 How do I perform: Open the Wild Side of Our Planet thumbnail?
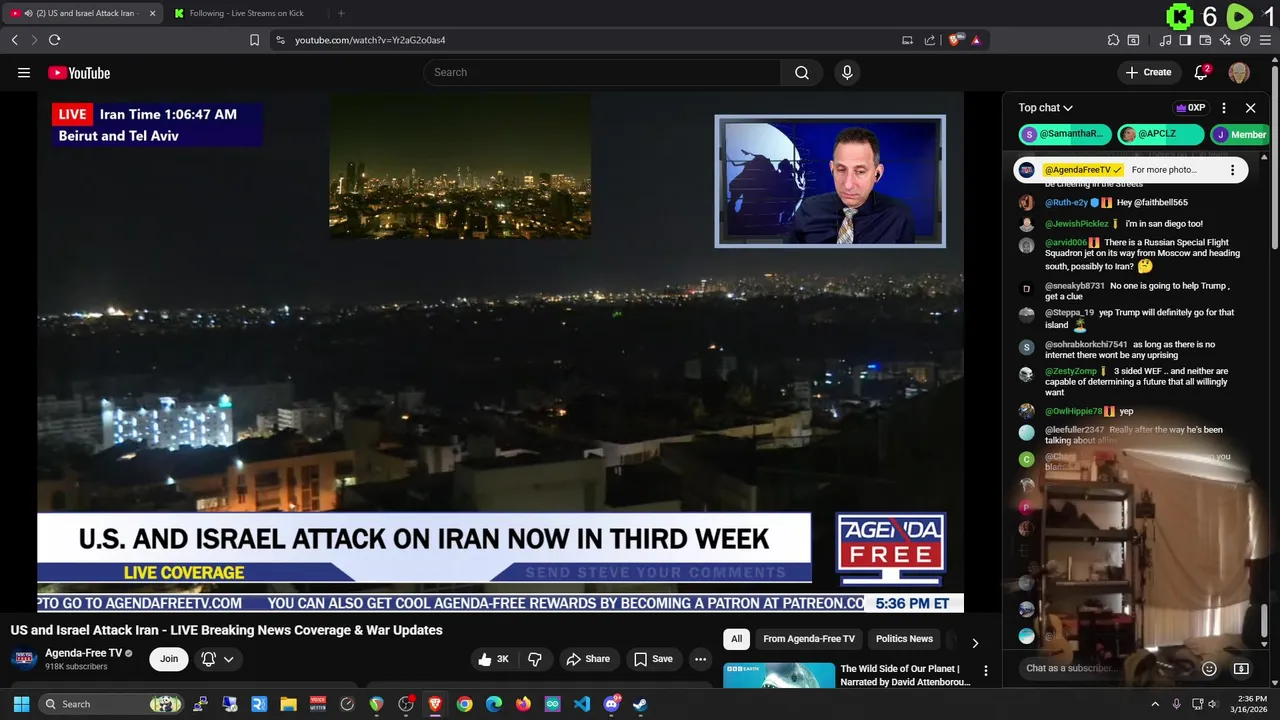(x=779, y=675)
